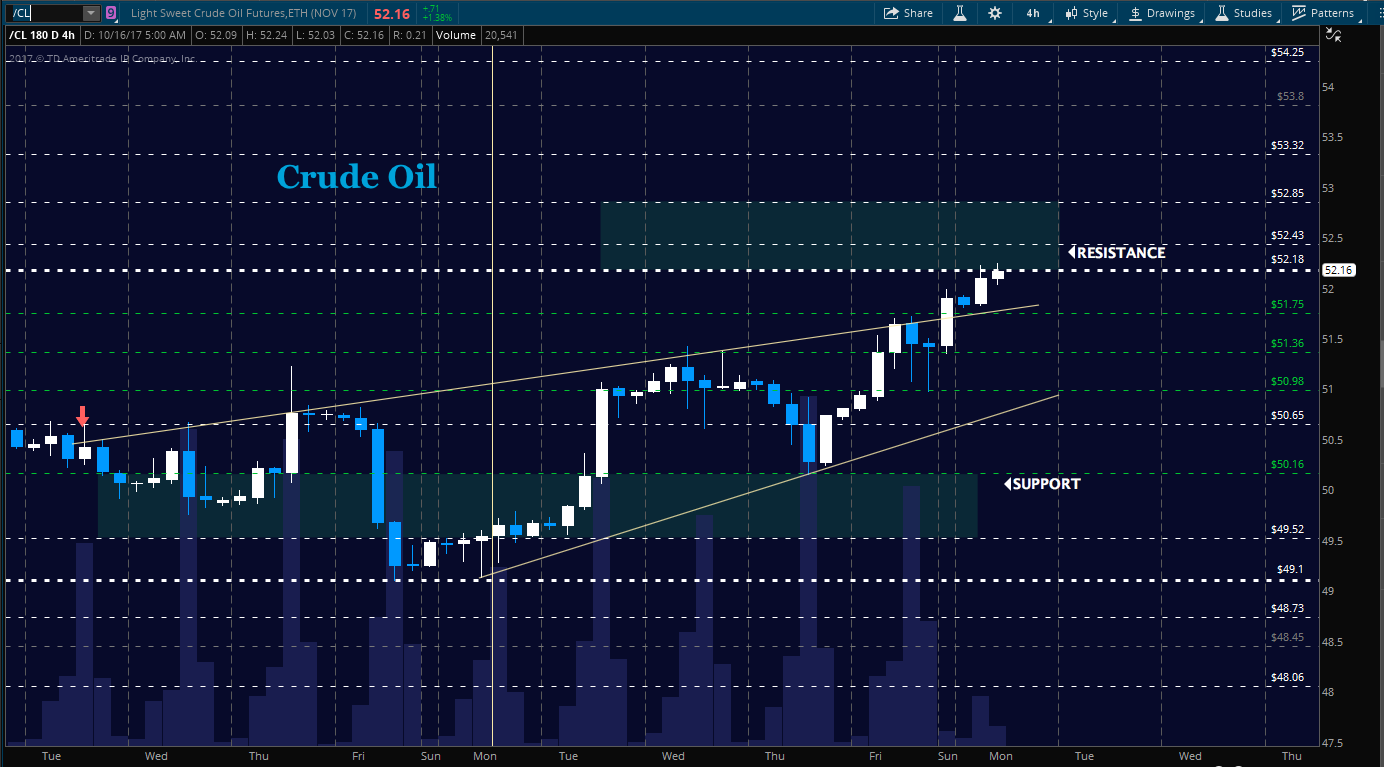
Task: Click the green resistance zone rectangle
Action: click(x=828, y=235)
